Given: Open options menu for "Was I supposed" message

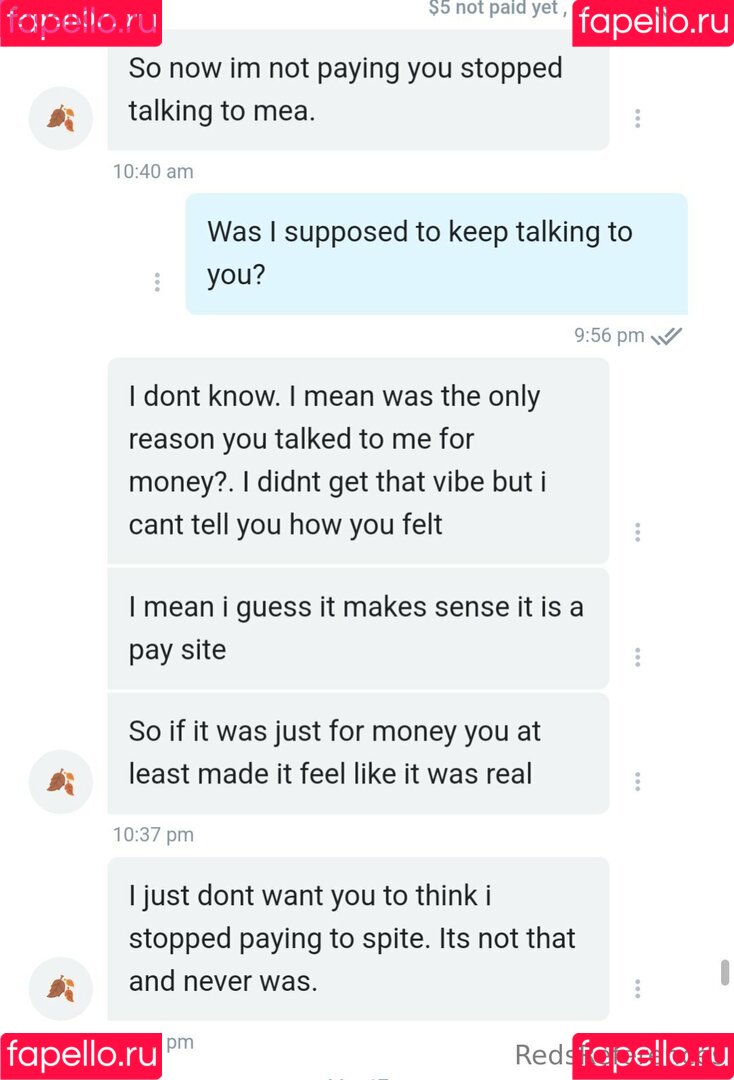Looking at the screenshot, I should pos(157,282).
